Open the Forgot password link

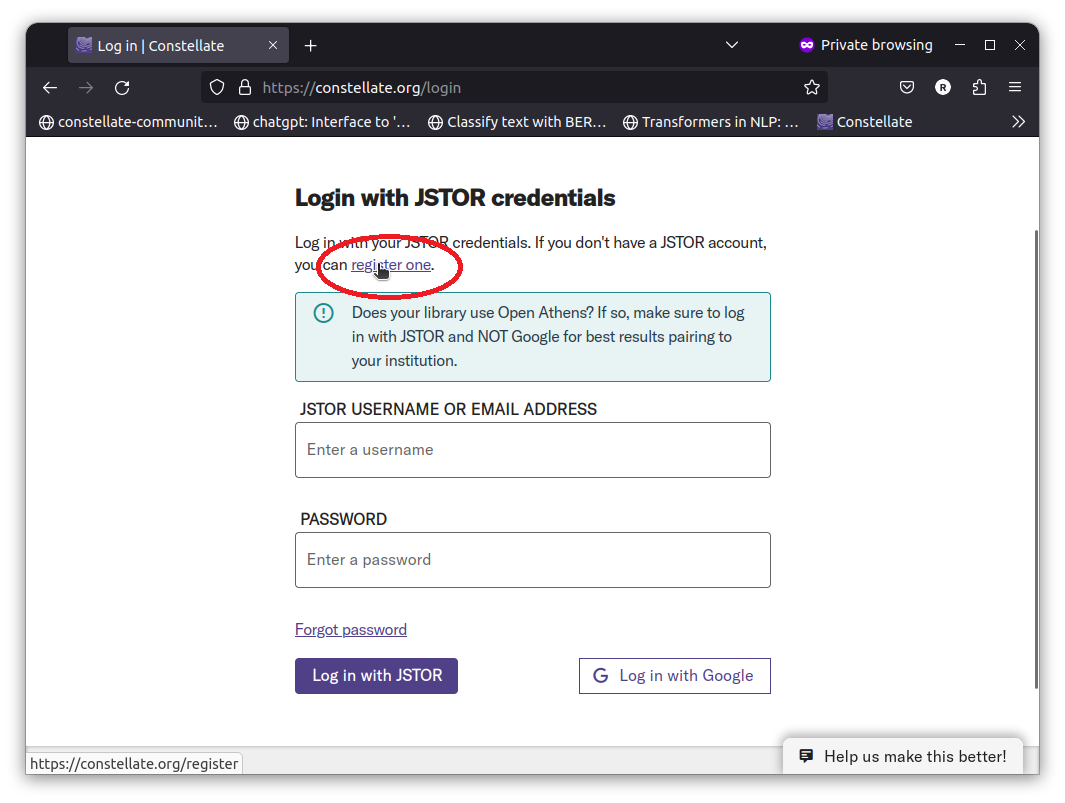pos(350,630)
